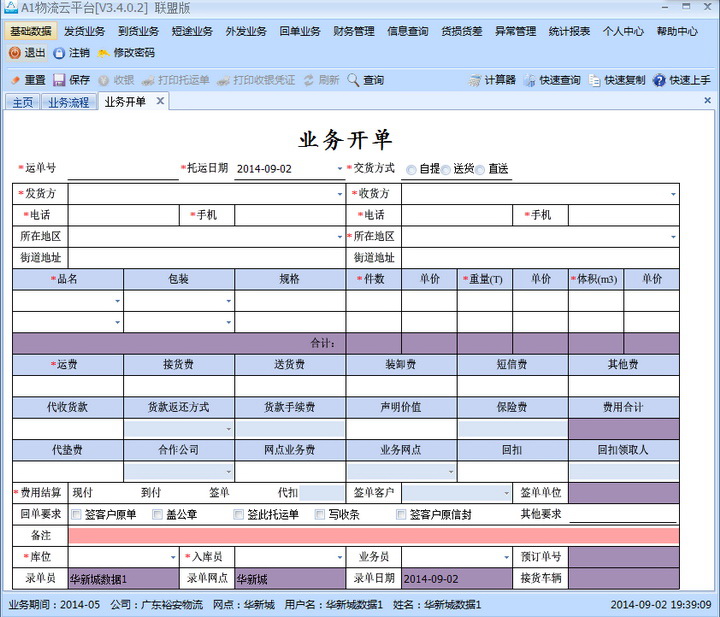This screenshot has width=720, height=617.
Task: Switch to the 业务流程 tab
Action: [68, 102]
